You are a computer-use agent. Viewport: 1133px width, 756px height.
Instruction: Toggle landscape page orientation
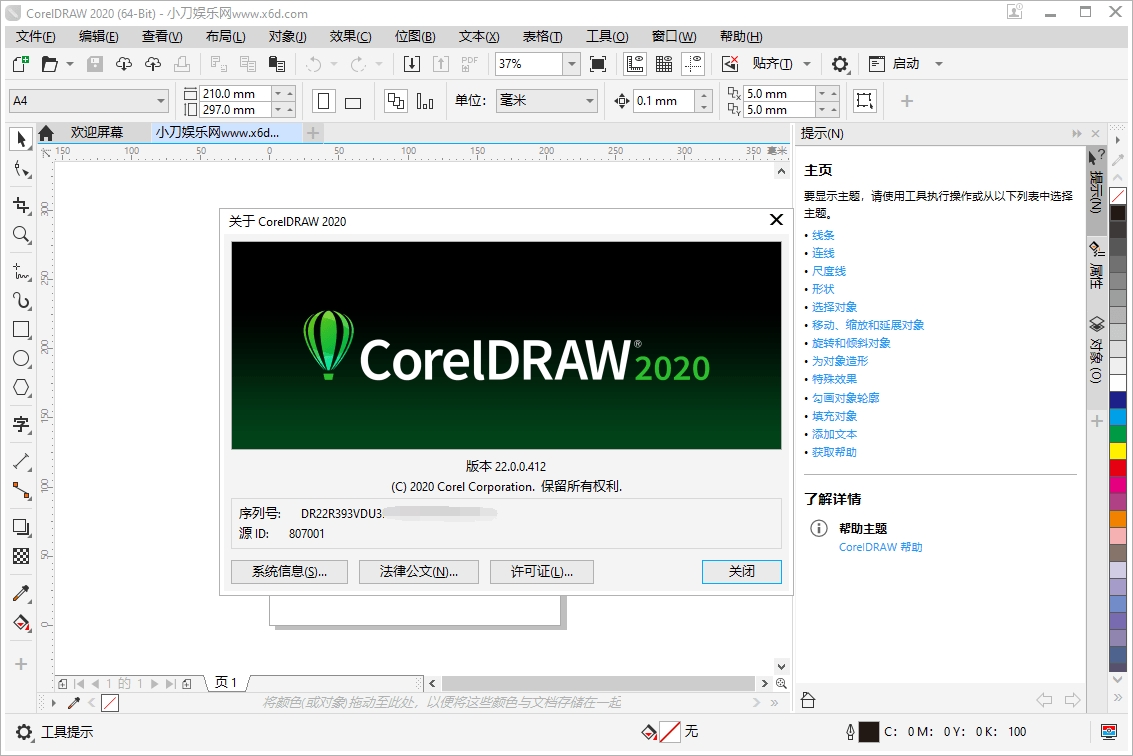tap(353, 102)
